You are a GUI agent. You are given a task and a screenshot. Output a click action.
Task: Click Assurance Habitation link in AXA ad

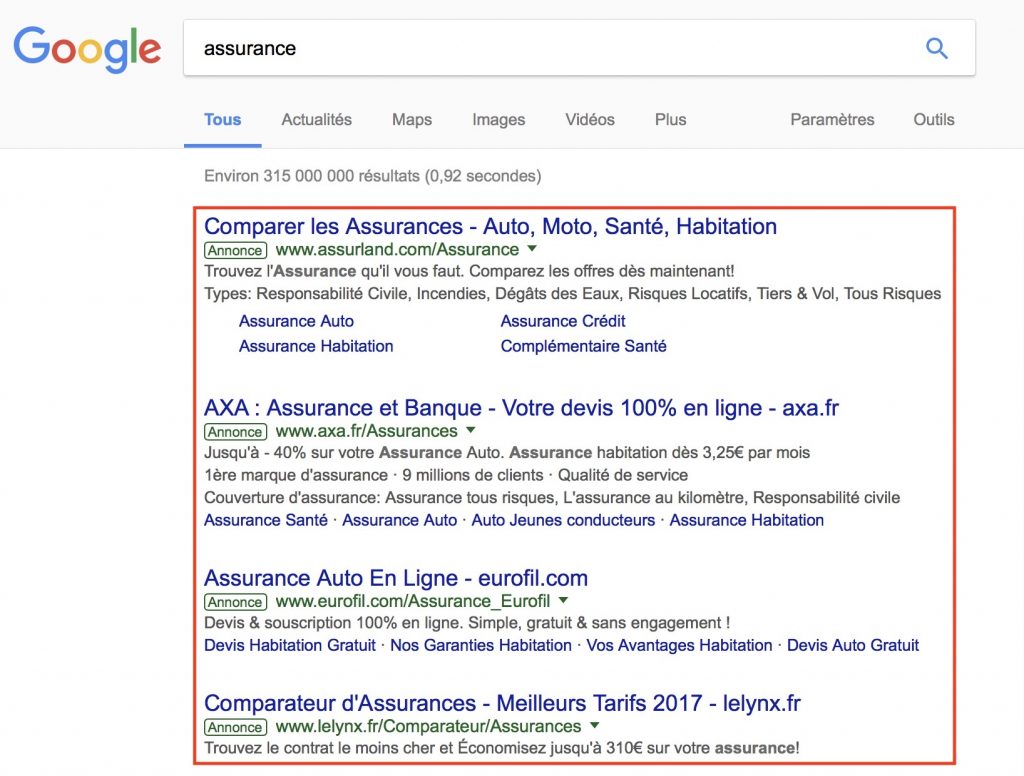click(x=746, y=520)
